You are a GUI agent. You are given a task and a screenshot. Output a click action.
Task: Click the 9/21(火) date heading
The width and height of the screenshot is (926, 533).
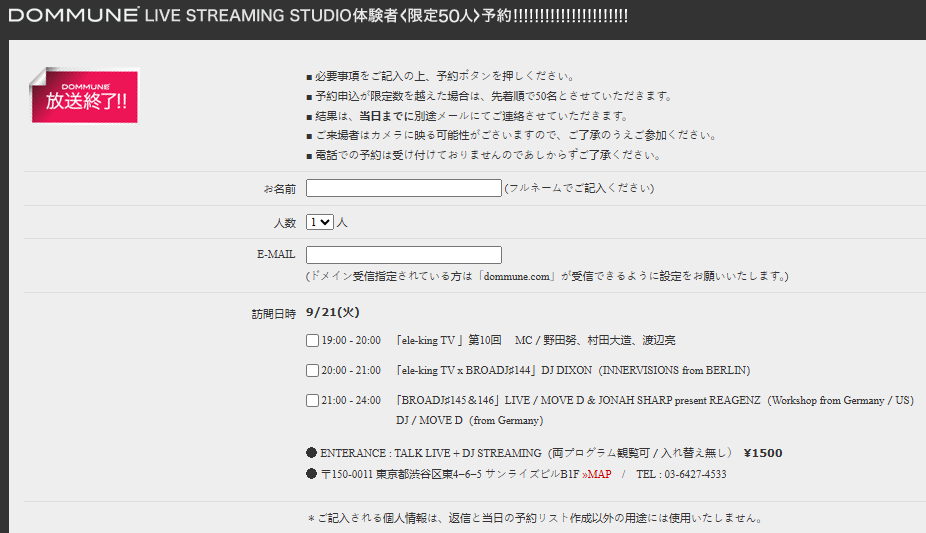[332, 312]
